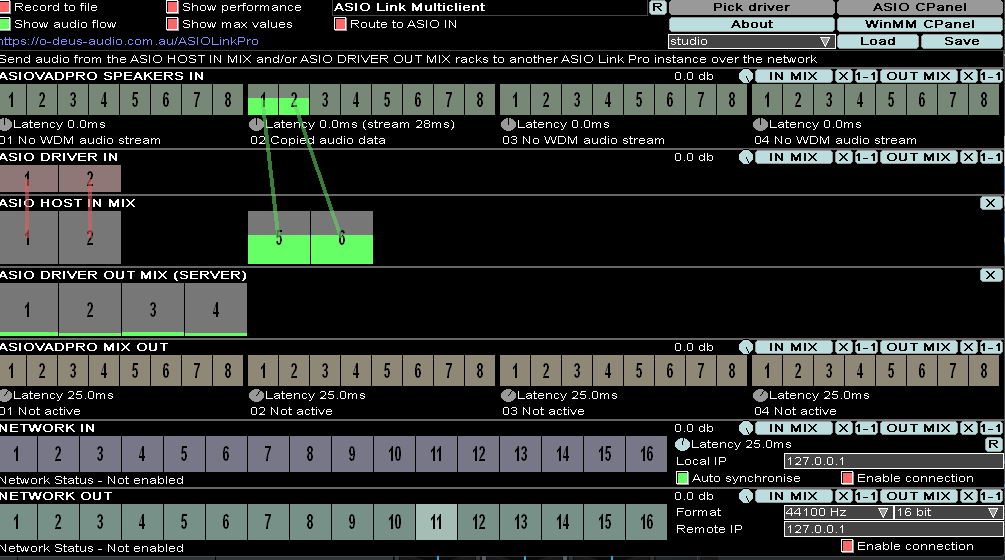
Task: Enable connection for Network Out
Action: pos(847,546)
